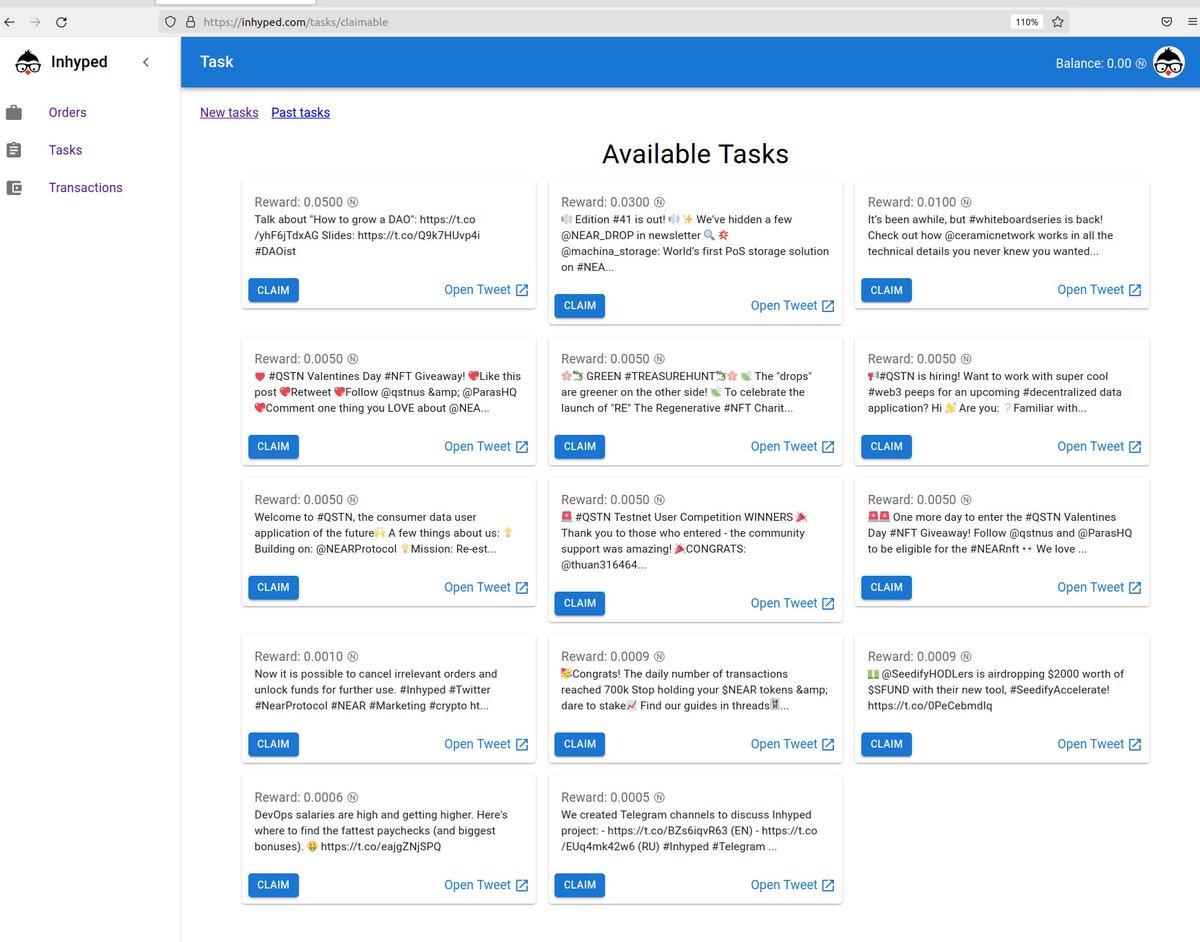Claim the "#QSTN is hiring" task
Image resolution: width=1200 pixels, height=942 pixels.
(886, 447)
